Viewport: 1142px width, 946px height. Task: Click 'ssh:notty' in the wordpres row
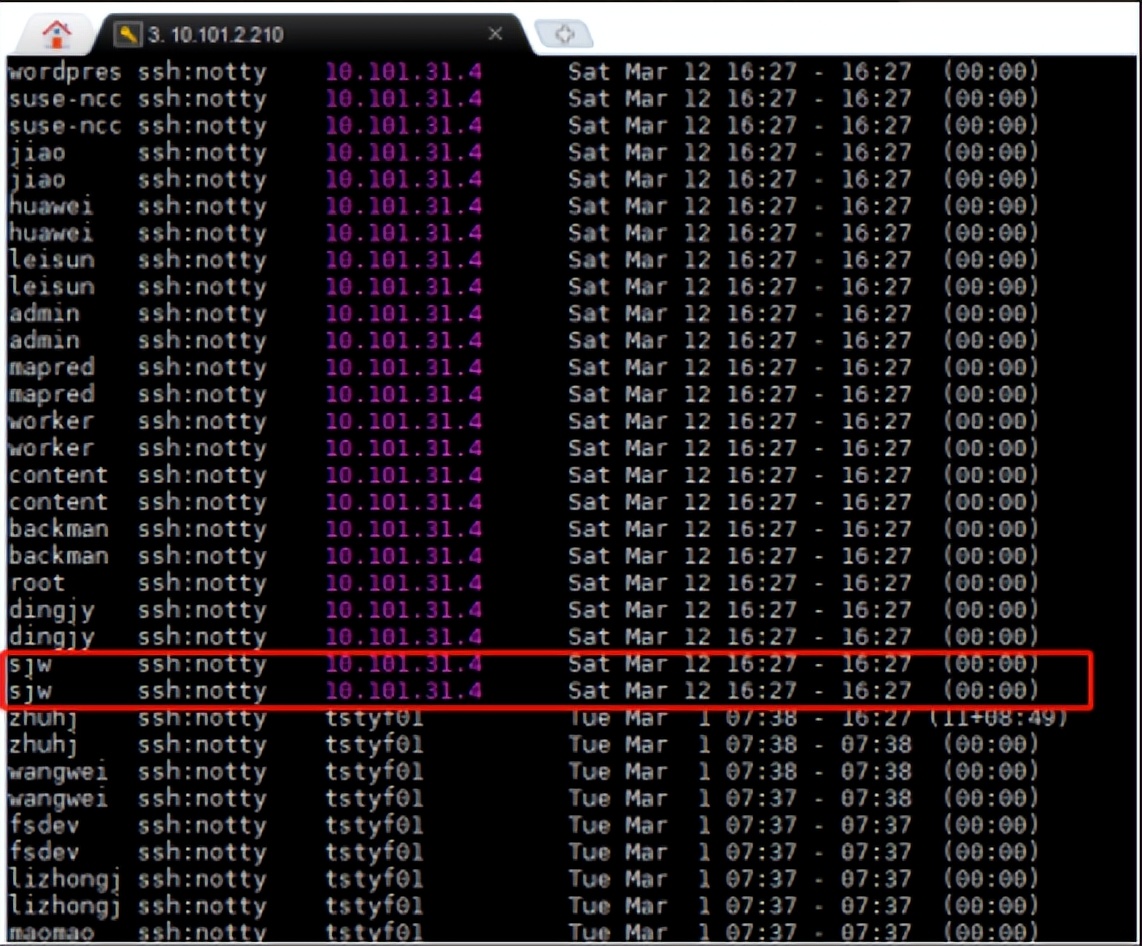pos(202,72)
